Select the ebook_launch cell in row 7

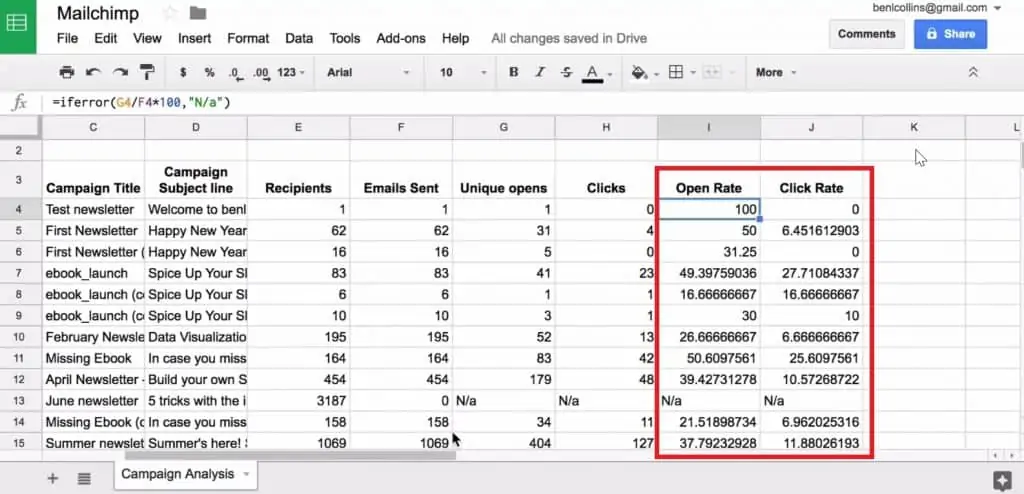coord(93,273)
